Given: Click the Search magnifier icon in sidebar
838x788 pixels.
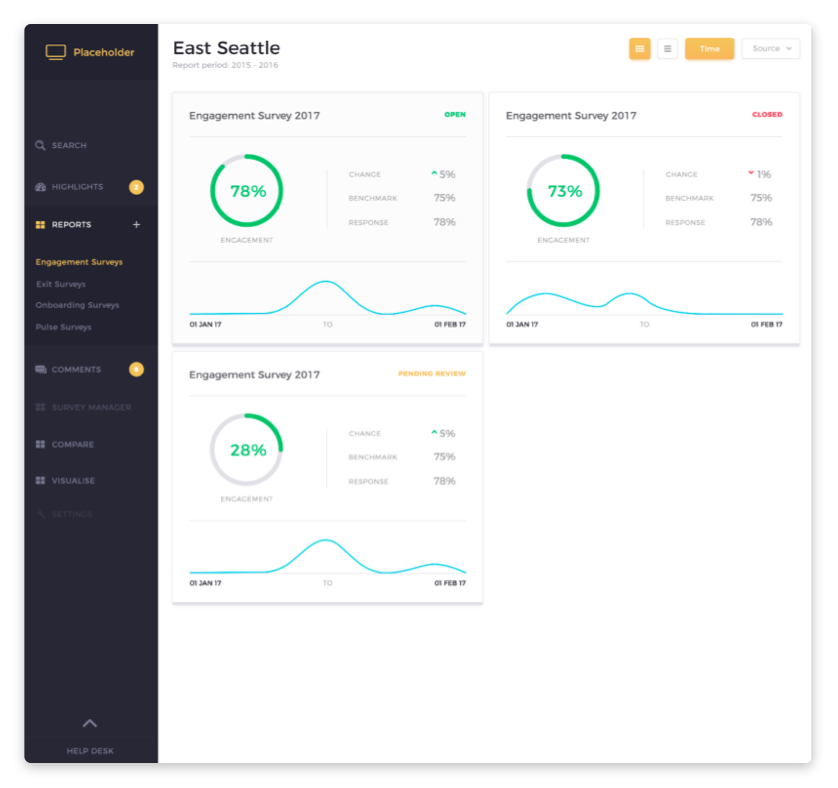Looking at the screenshot, I should pyautogui.click(x=40, y=145).
